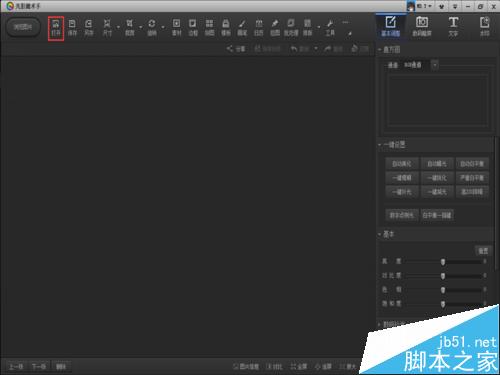Apply 自动白平衡 auto white balance

click(x=472, y=164)
